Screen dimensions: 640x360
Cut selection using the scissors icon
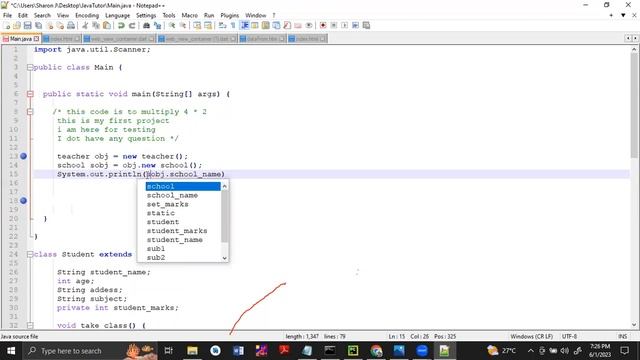pyautogui.click(x=85, y=25)
